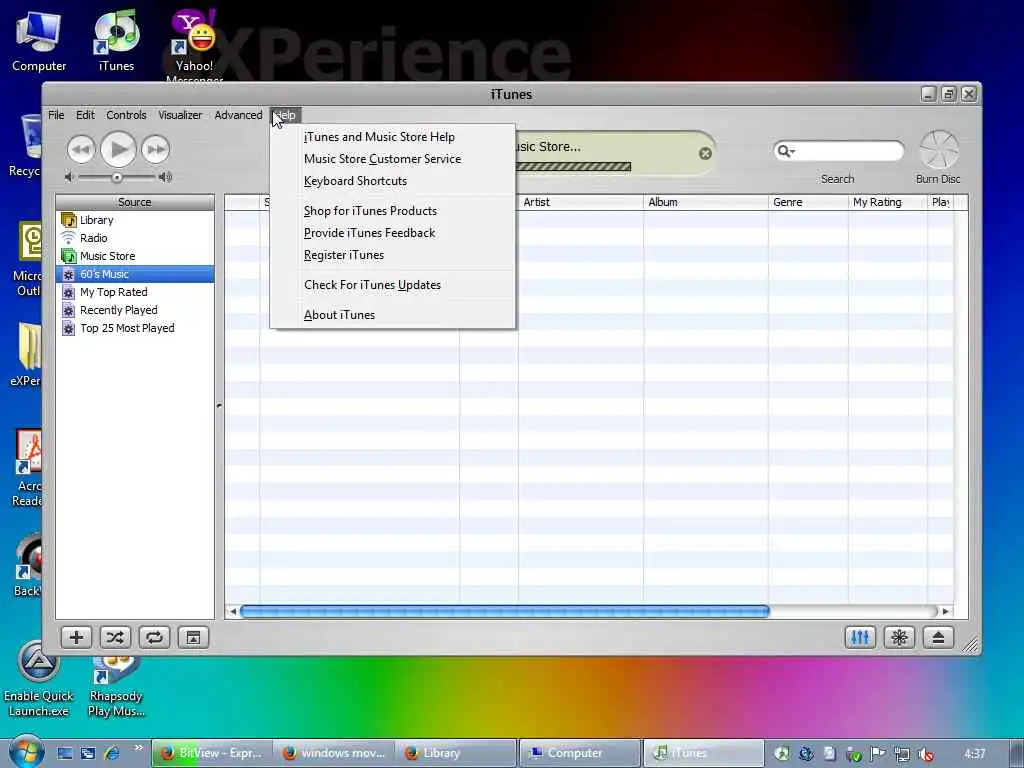The height and width of the screenshot is (768, 1024).
Task: Choose Register iTunes
Action: (x=392, y=255)
